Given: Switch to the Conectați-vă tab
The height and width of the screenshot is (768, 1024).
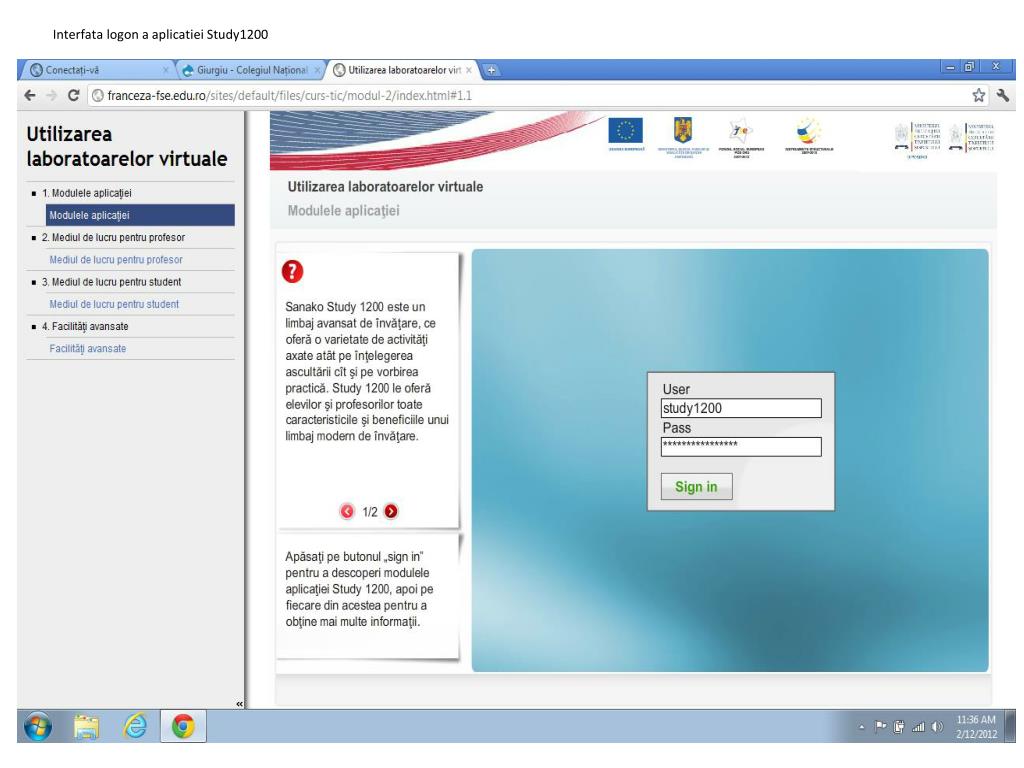Looking at the screenshot, I should [x=98, y=70].
